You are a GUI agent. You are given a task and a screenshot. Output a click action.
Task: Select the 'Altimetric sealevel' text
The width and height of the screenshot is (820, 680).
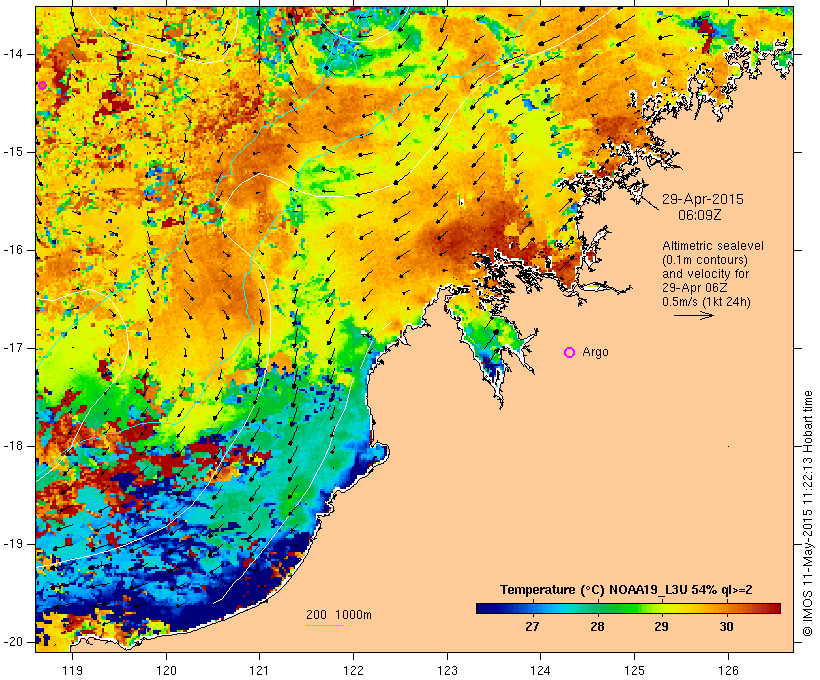point(713,246)
